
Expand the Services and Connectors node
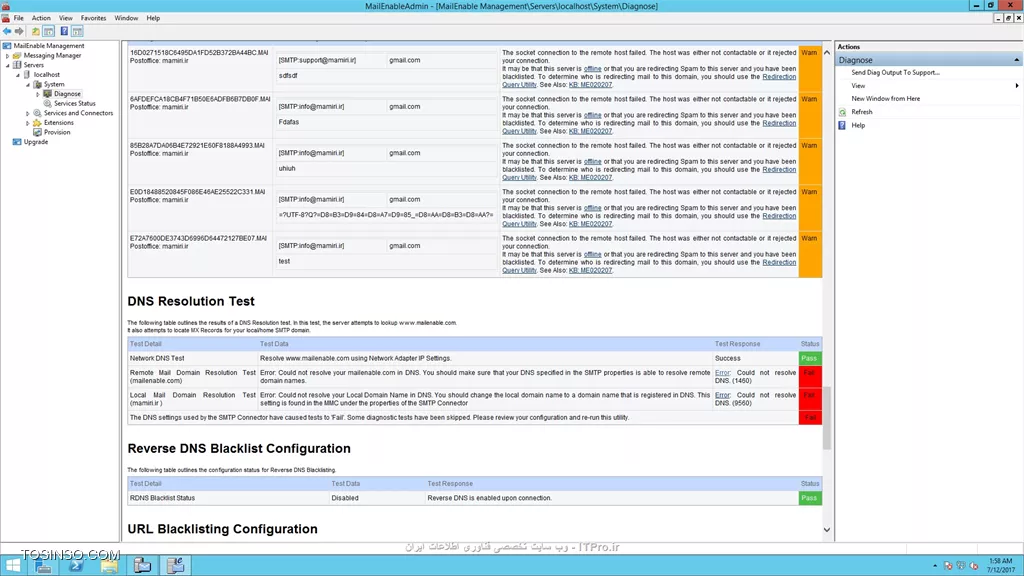coord(28,113)
